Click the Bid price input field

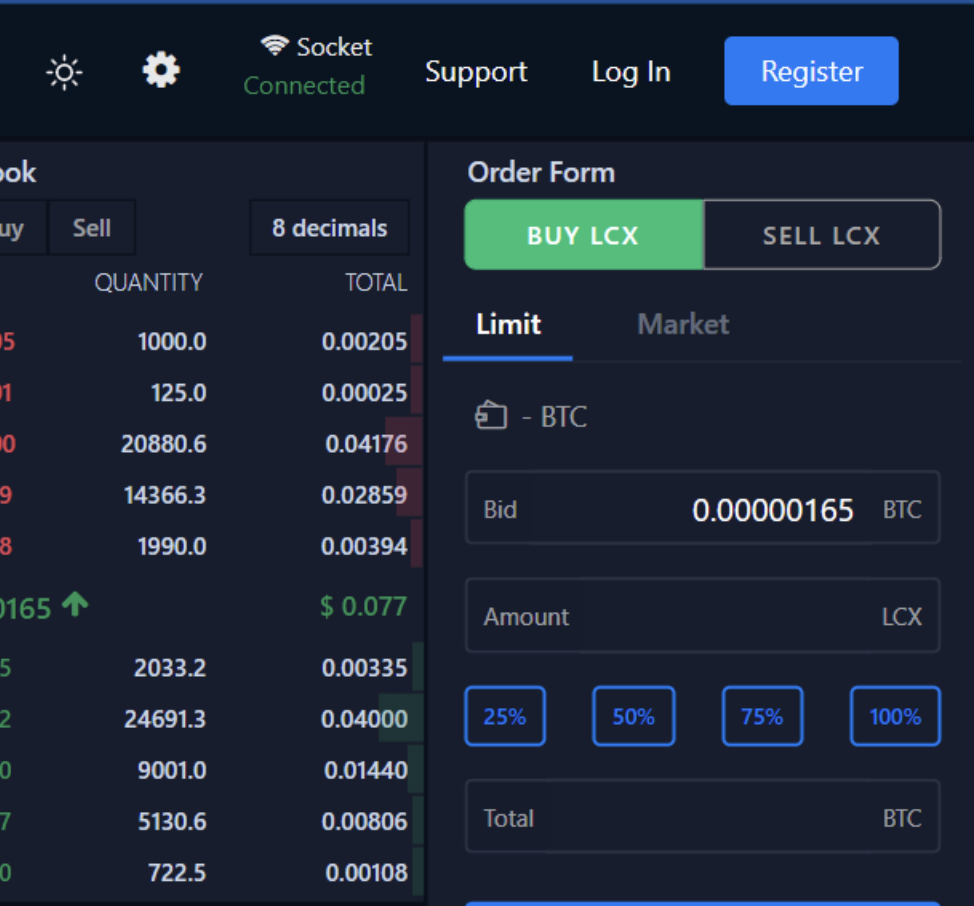pos(702,509)
